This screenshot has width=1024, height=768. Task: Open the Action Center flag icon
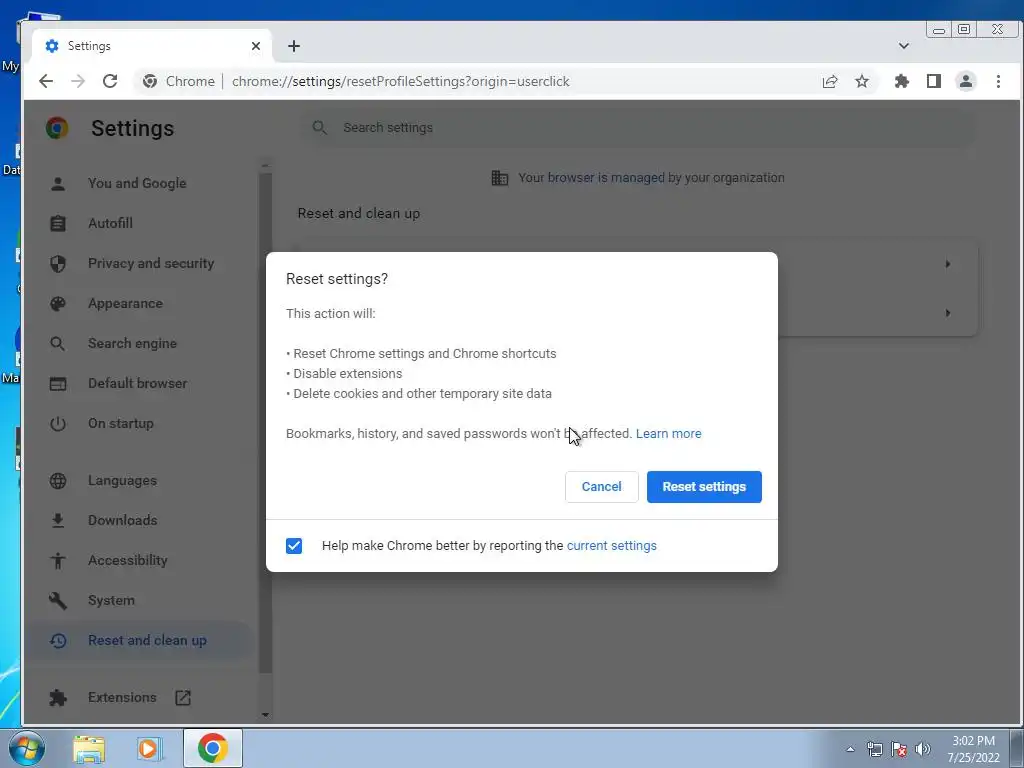899,749
